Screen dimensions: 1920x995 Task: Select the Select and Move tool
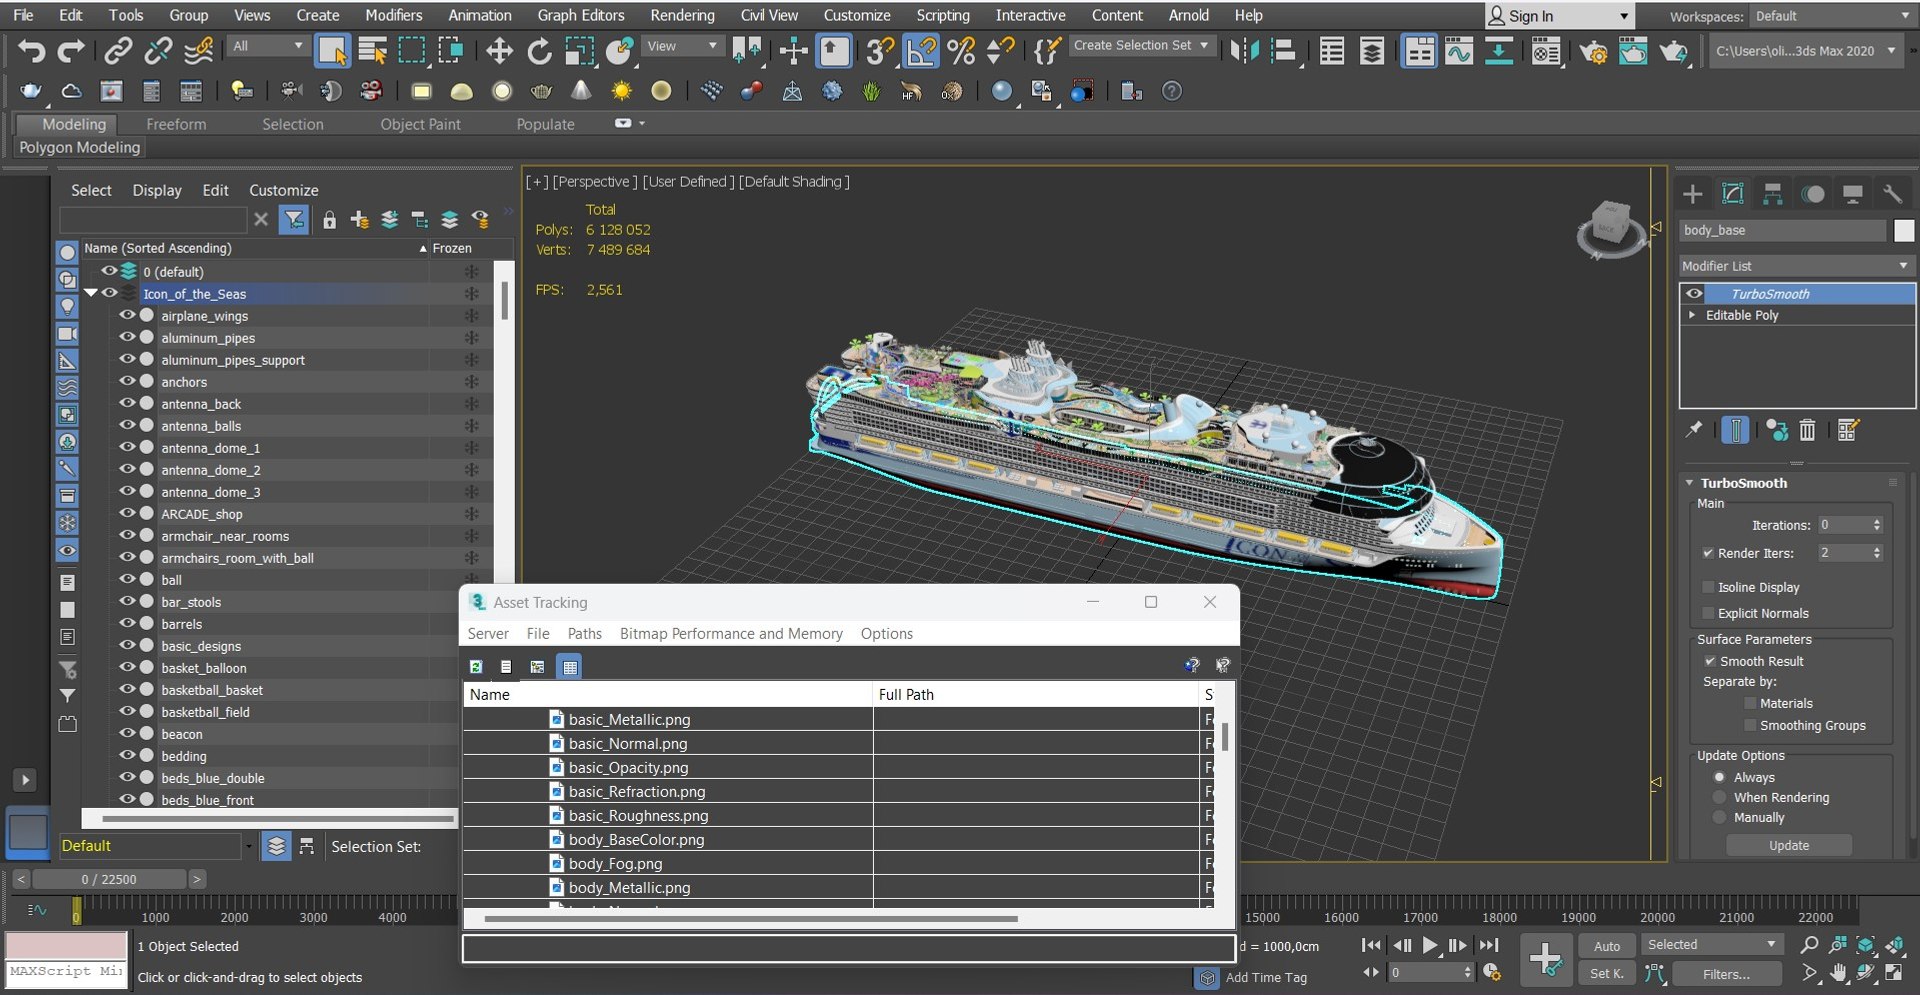click(x=499, y=50)
